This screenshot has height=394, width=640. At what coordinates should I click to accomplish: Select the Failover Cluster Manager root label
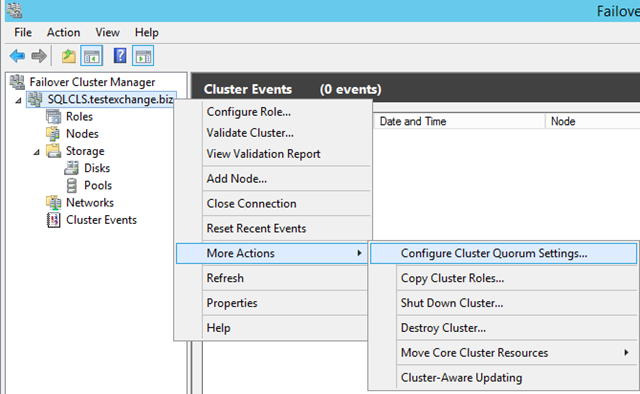coord(92,82)
